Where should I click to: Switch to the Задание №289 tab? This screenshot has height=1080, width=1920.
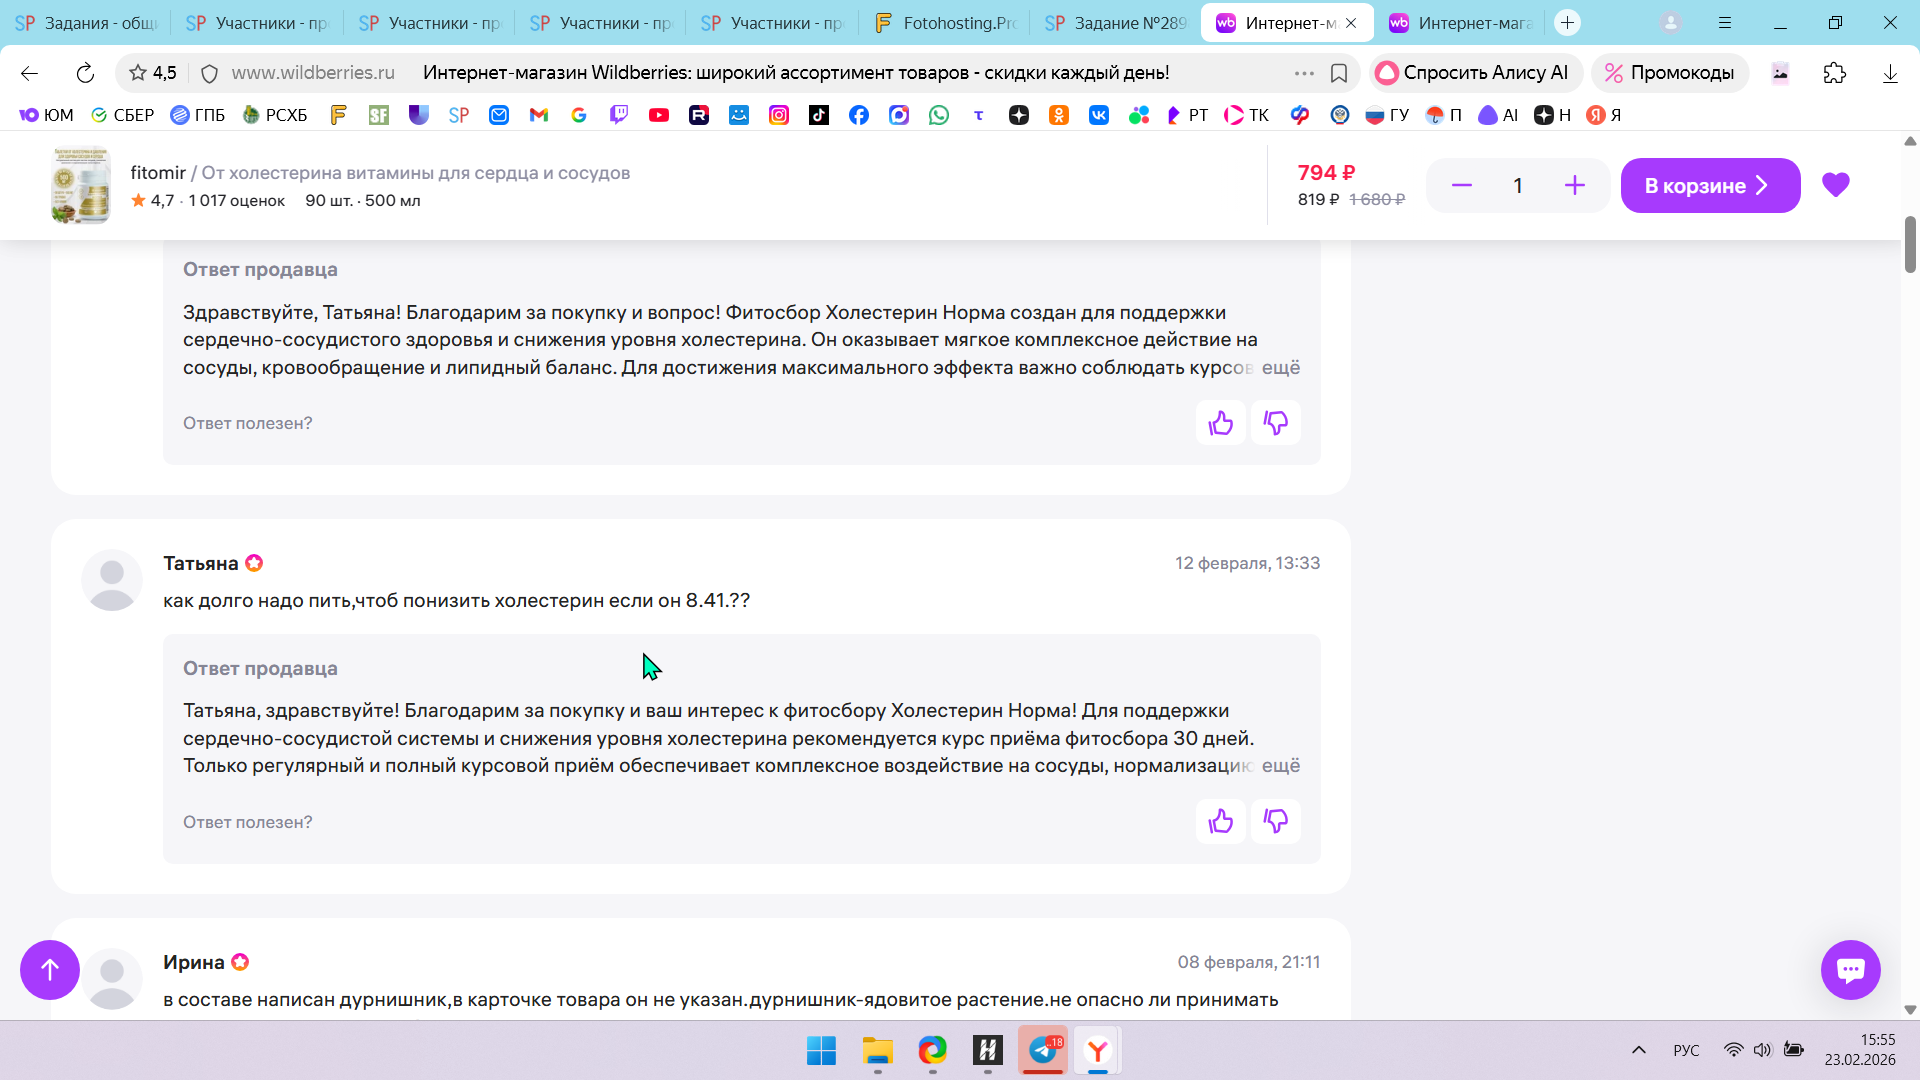tap(1117, 23)
